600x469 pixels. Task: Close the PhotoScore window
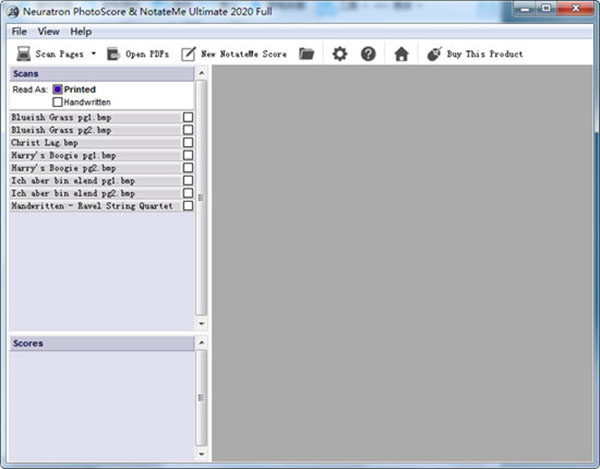click(x=576, y=8)
